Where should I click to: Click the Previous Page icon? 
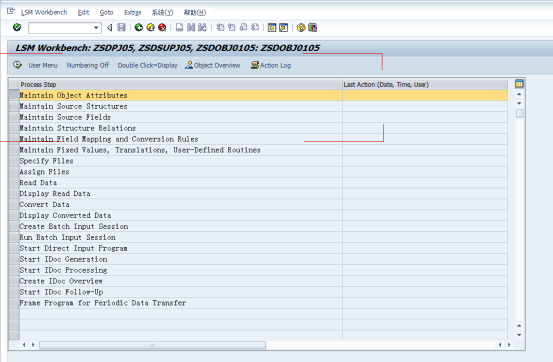pyautogui.click(x=232, y=27)
